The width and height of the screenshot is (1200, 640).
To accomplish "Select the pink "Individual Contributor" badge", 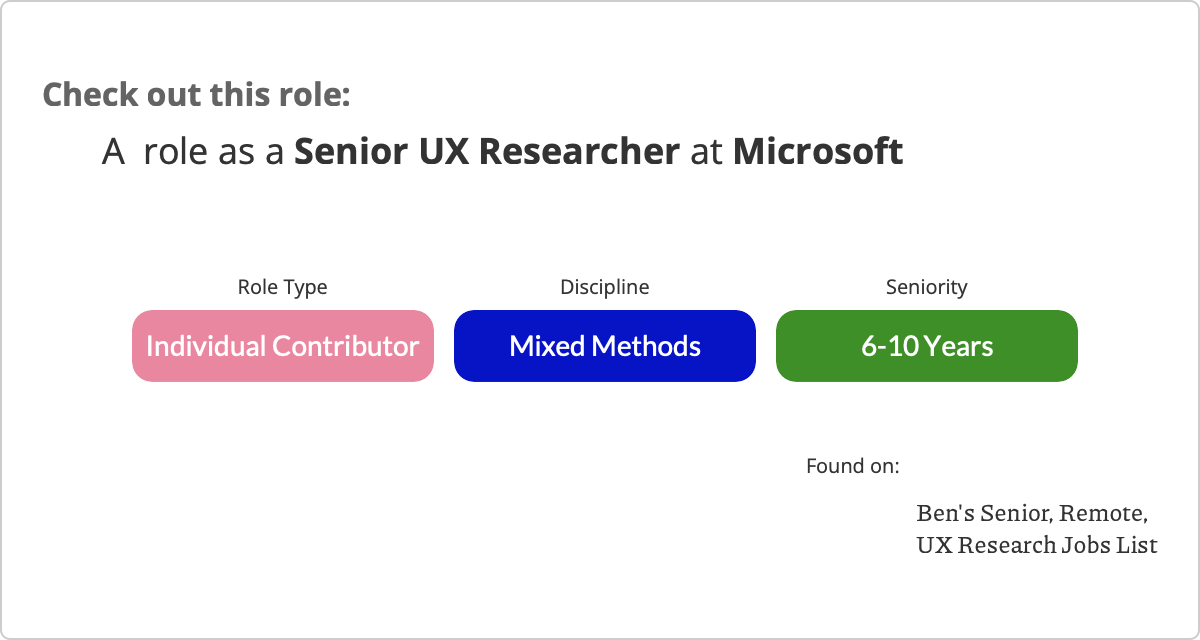I will (x=282, y=346).
